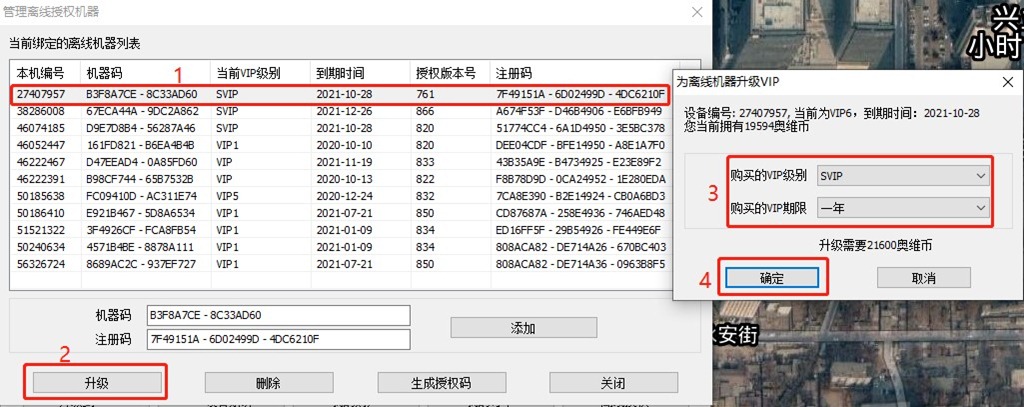Sort by 授权版本号 column header
1024x407 pixels.
coord(440,74)
